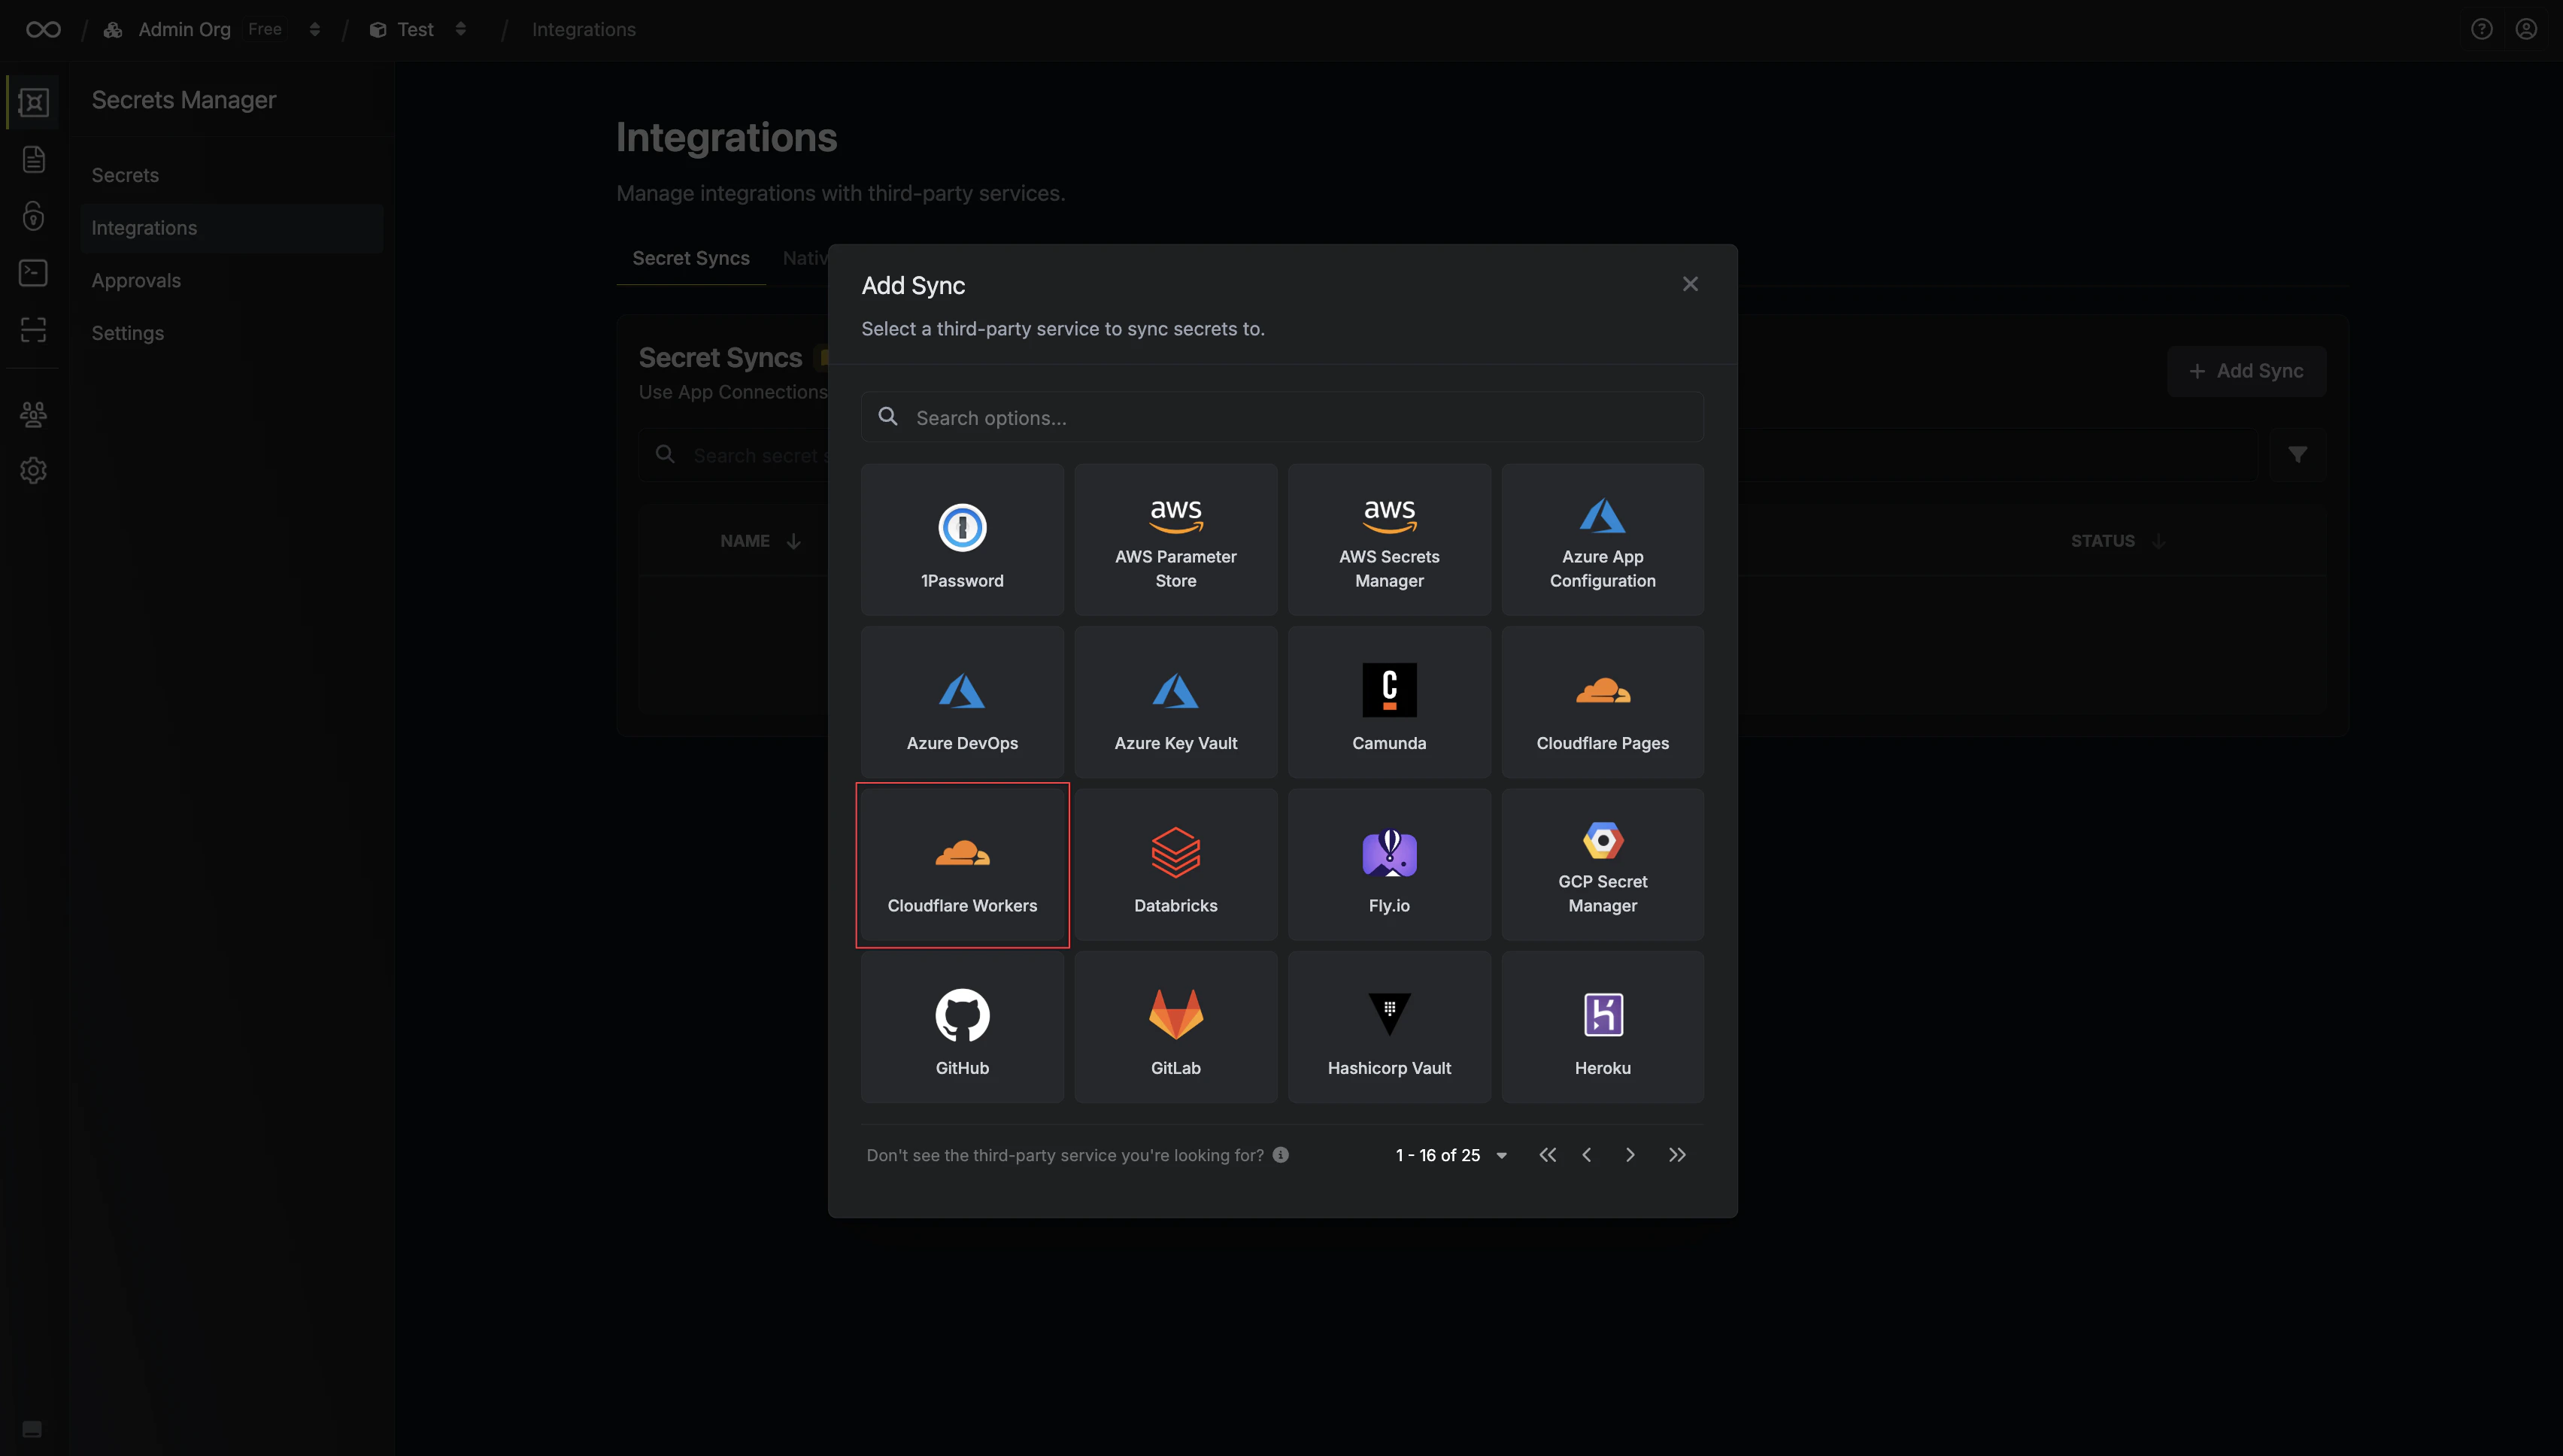Pick the Heroku integration
Viewport: 2563px width, 1456px height.
click(1603, 1027)
